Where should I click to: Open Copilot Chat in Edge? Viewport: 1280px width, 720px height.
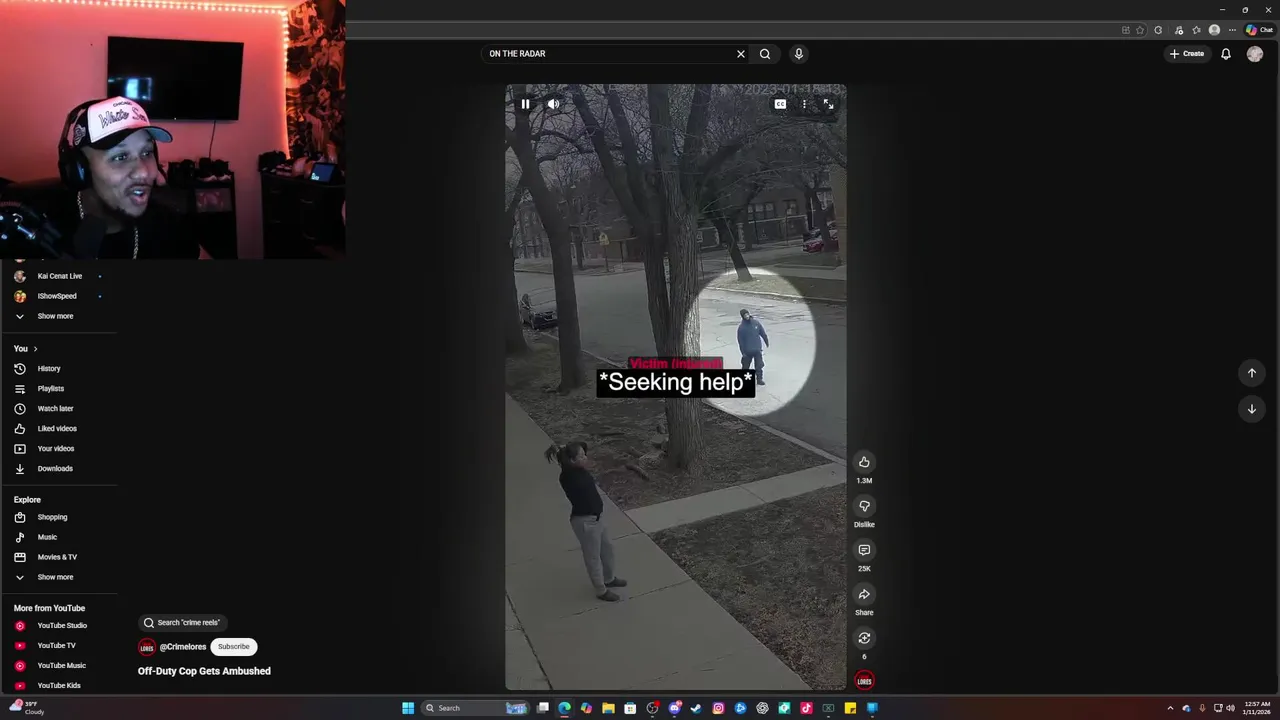pyautogui.click(x=1259, y=30)
